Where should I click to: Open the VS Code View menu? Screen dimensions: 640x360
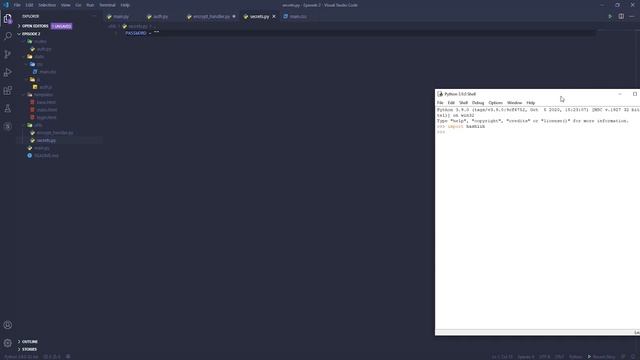[x=65, y=5]
